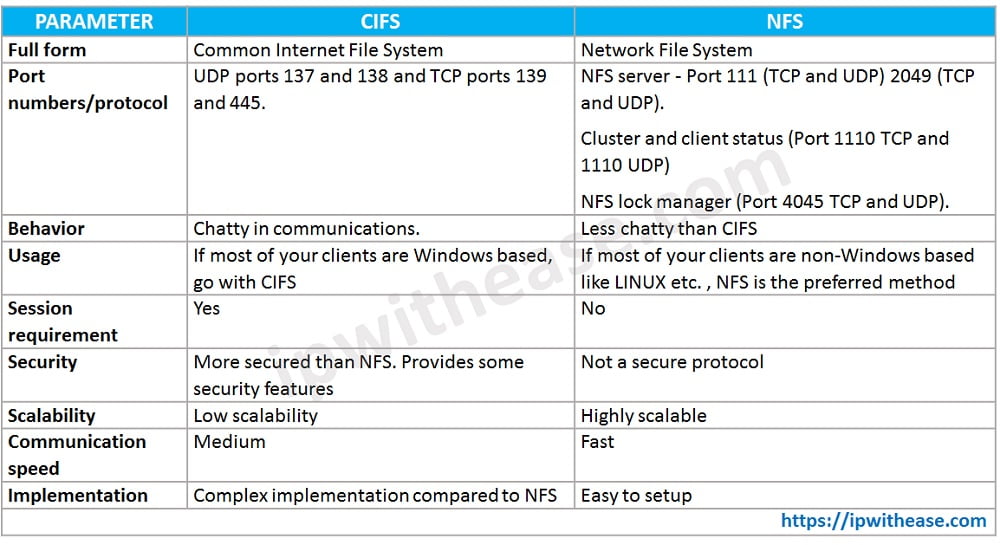
Task: Select the Communication speed row label
Action: pos(77,454)
